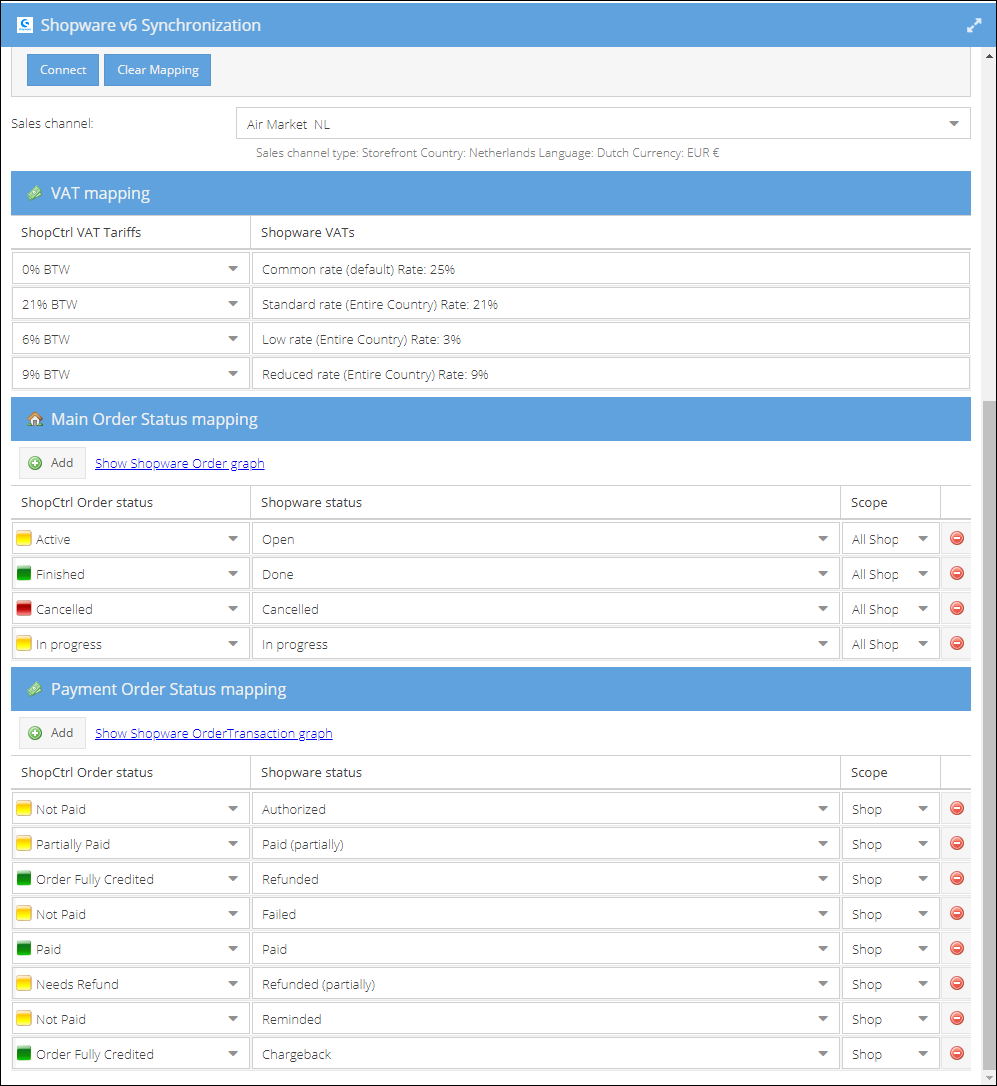Click the Shopware logo icon in title bar
Screen dimensions: 997x1086
(24, 25)
